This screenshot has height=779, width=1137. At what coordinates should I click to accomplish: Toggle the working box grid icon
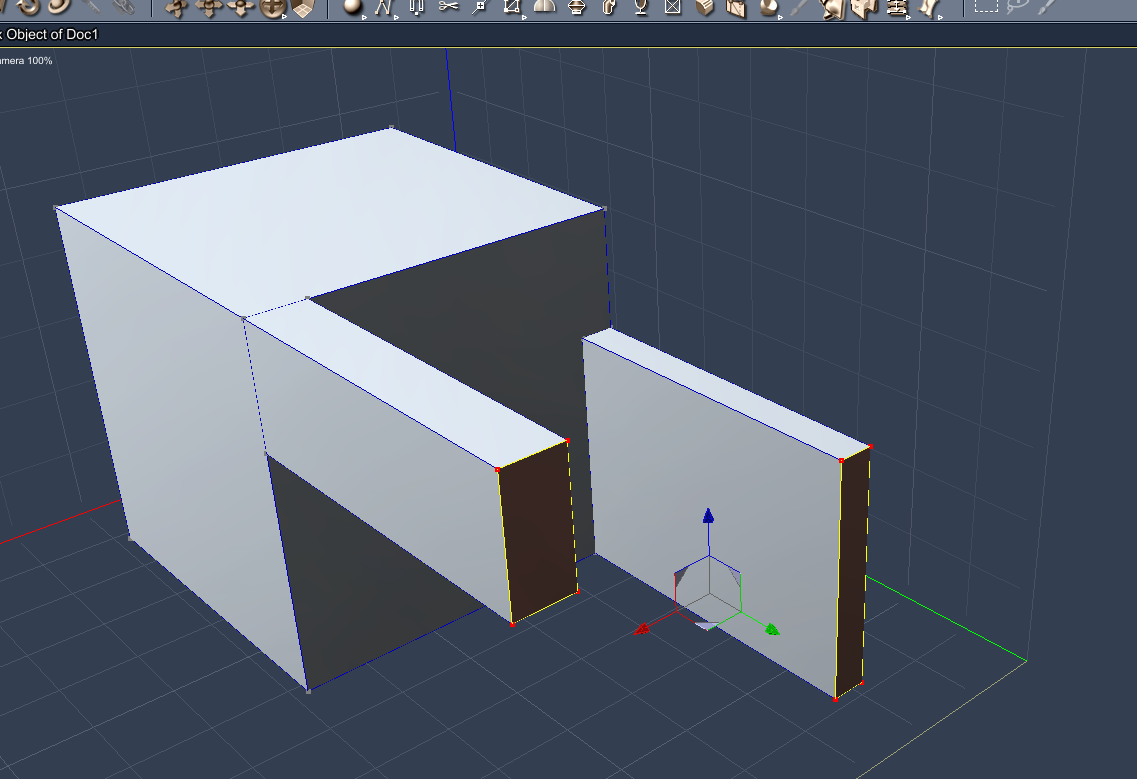click(x=302, y=8)
